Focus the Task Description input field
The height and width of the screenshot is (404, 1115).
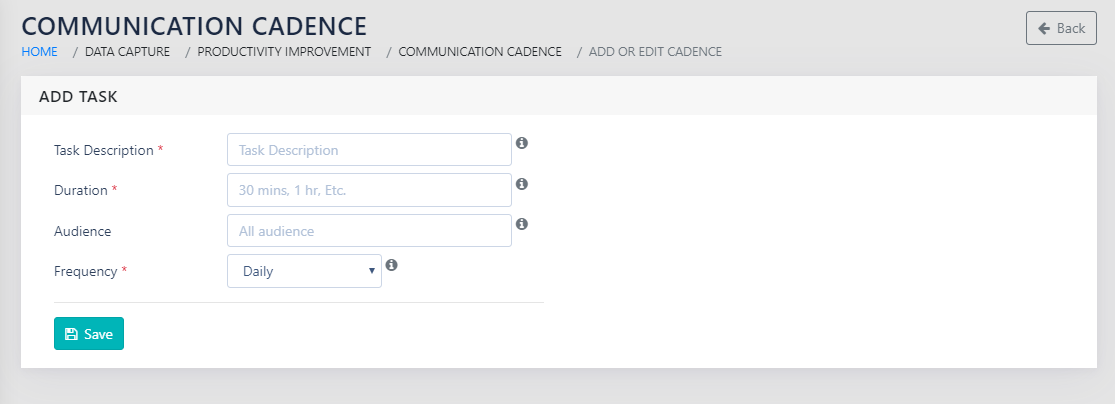369,150
